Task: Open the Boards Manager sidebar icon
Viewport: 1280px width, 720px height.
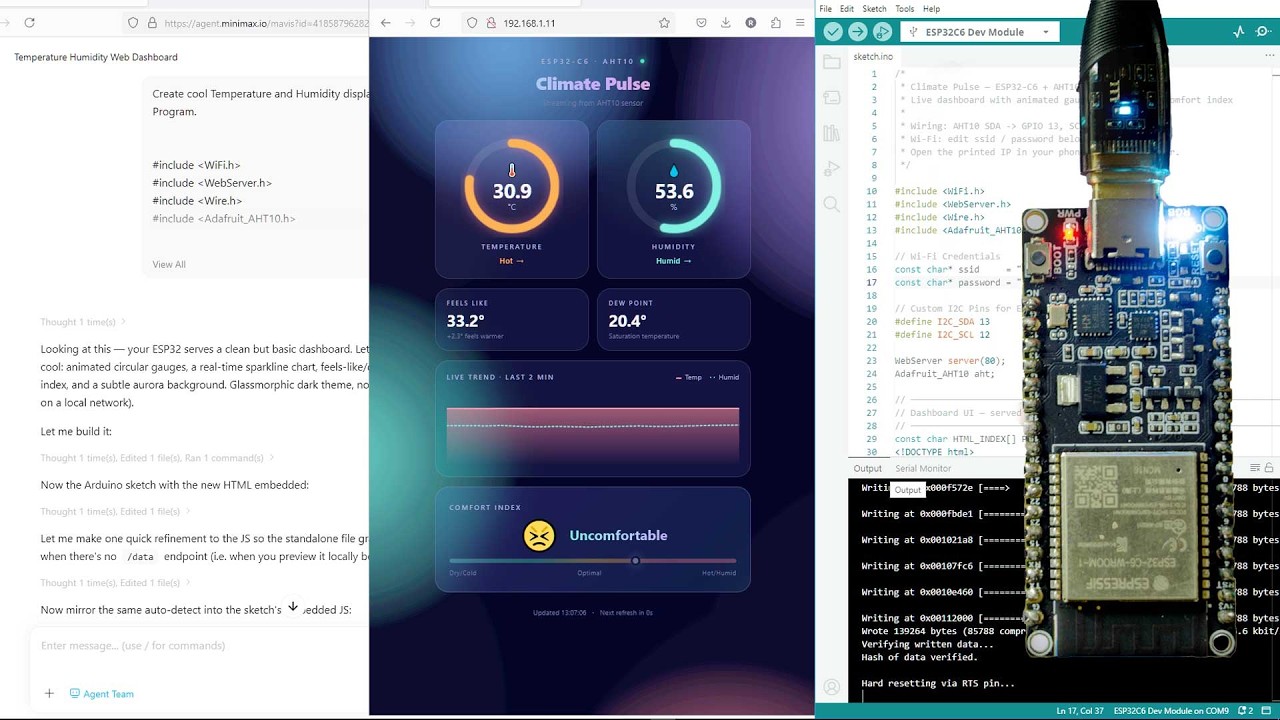Action: [831, 98]
